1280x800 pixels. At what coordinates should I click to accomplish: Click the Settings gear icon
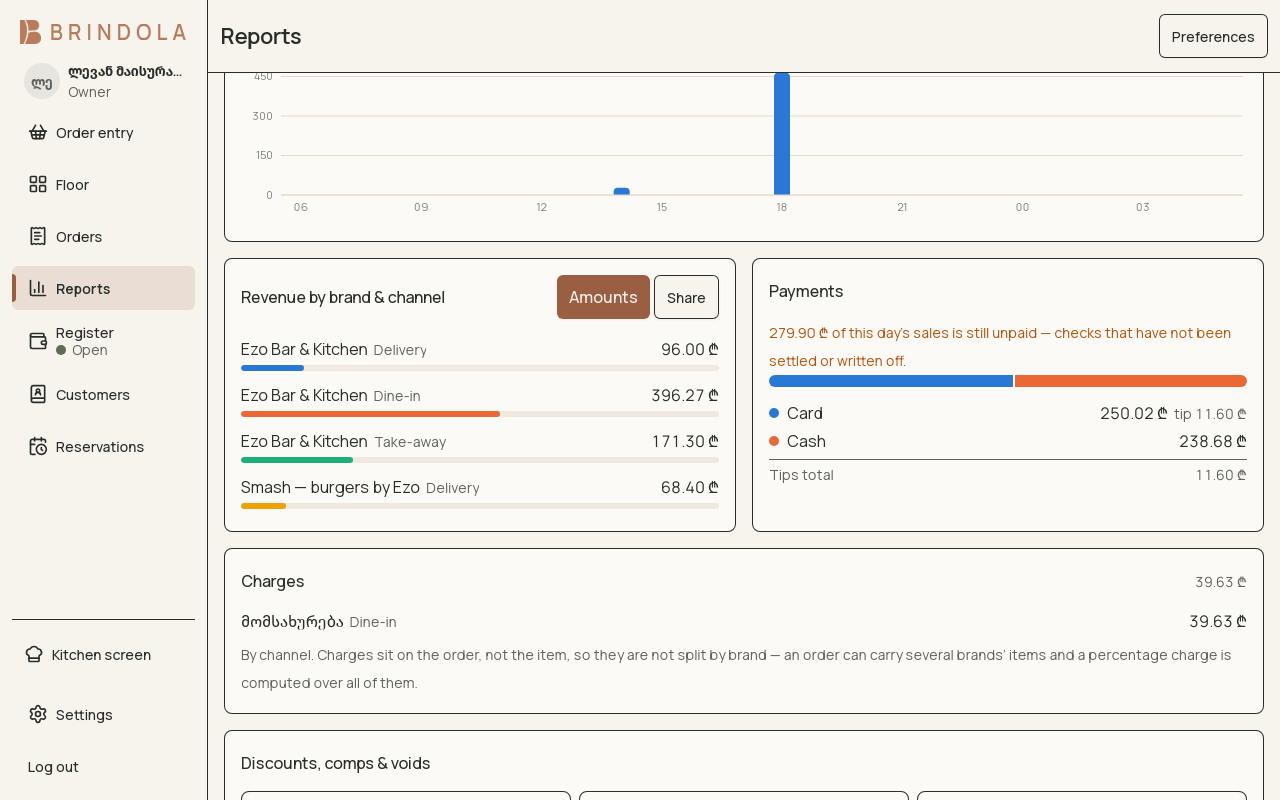point(38,714)
